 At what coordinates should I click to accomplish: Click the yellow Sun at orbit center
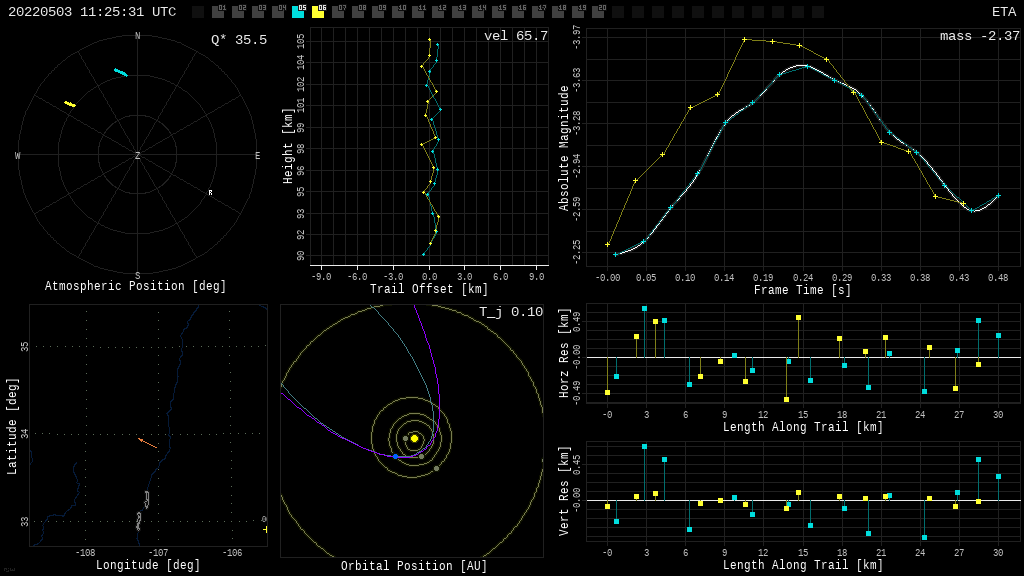[x=414, y=438]
